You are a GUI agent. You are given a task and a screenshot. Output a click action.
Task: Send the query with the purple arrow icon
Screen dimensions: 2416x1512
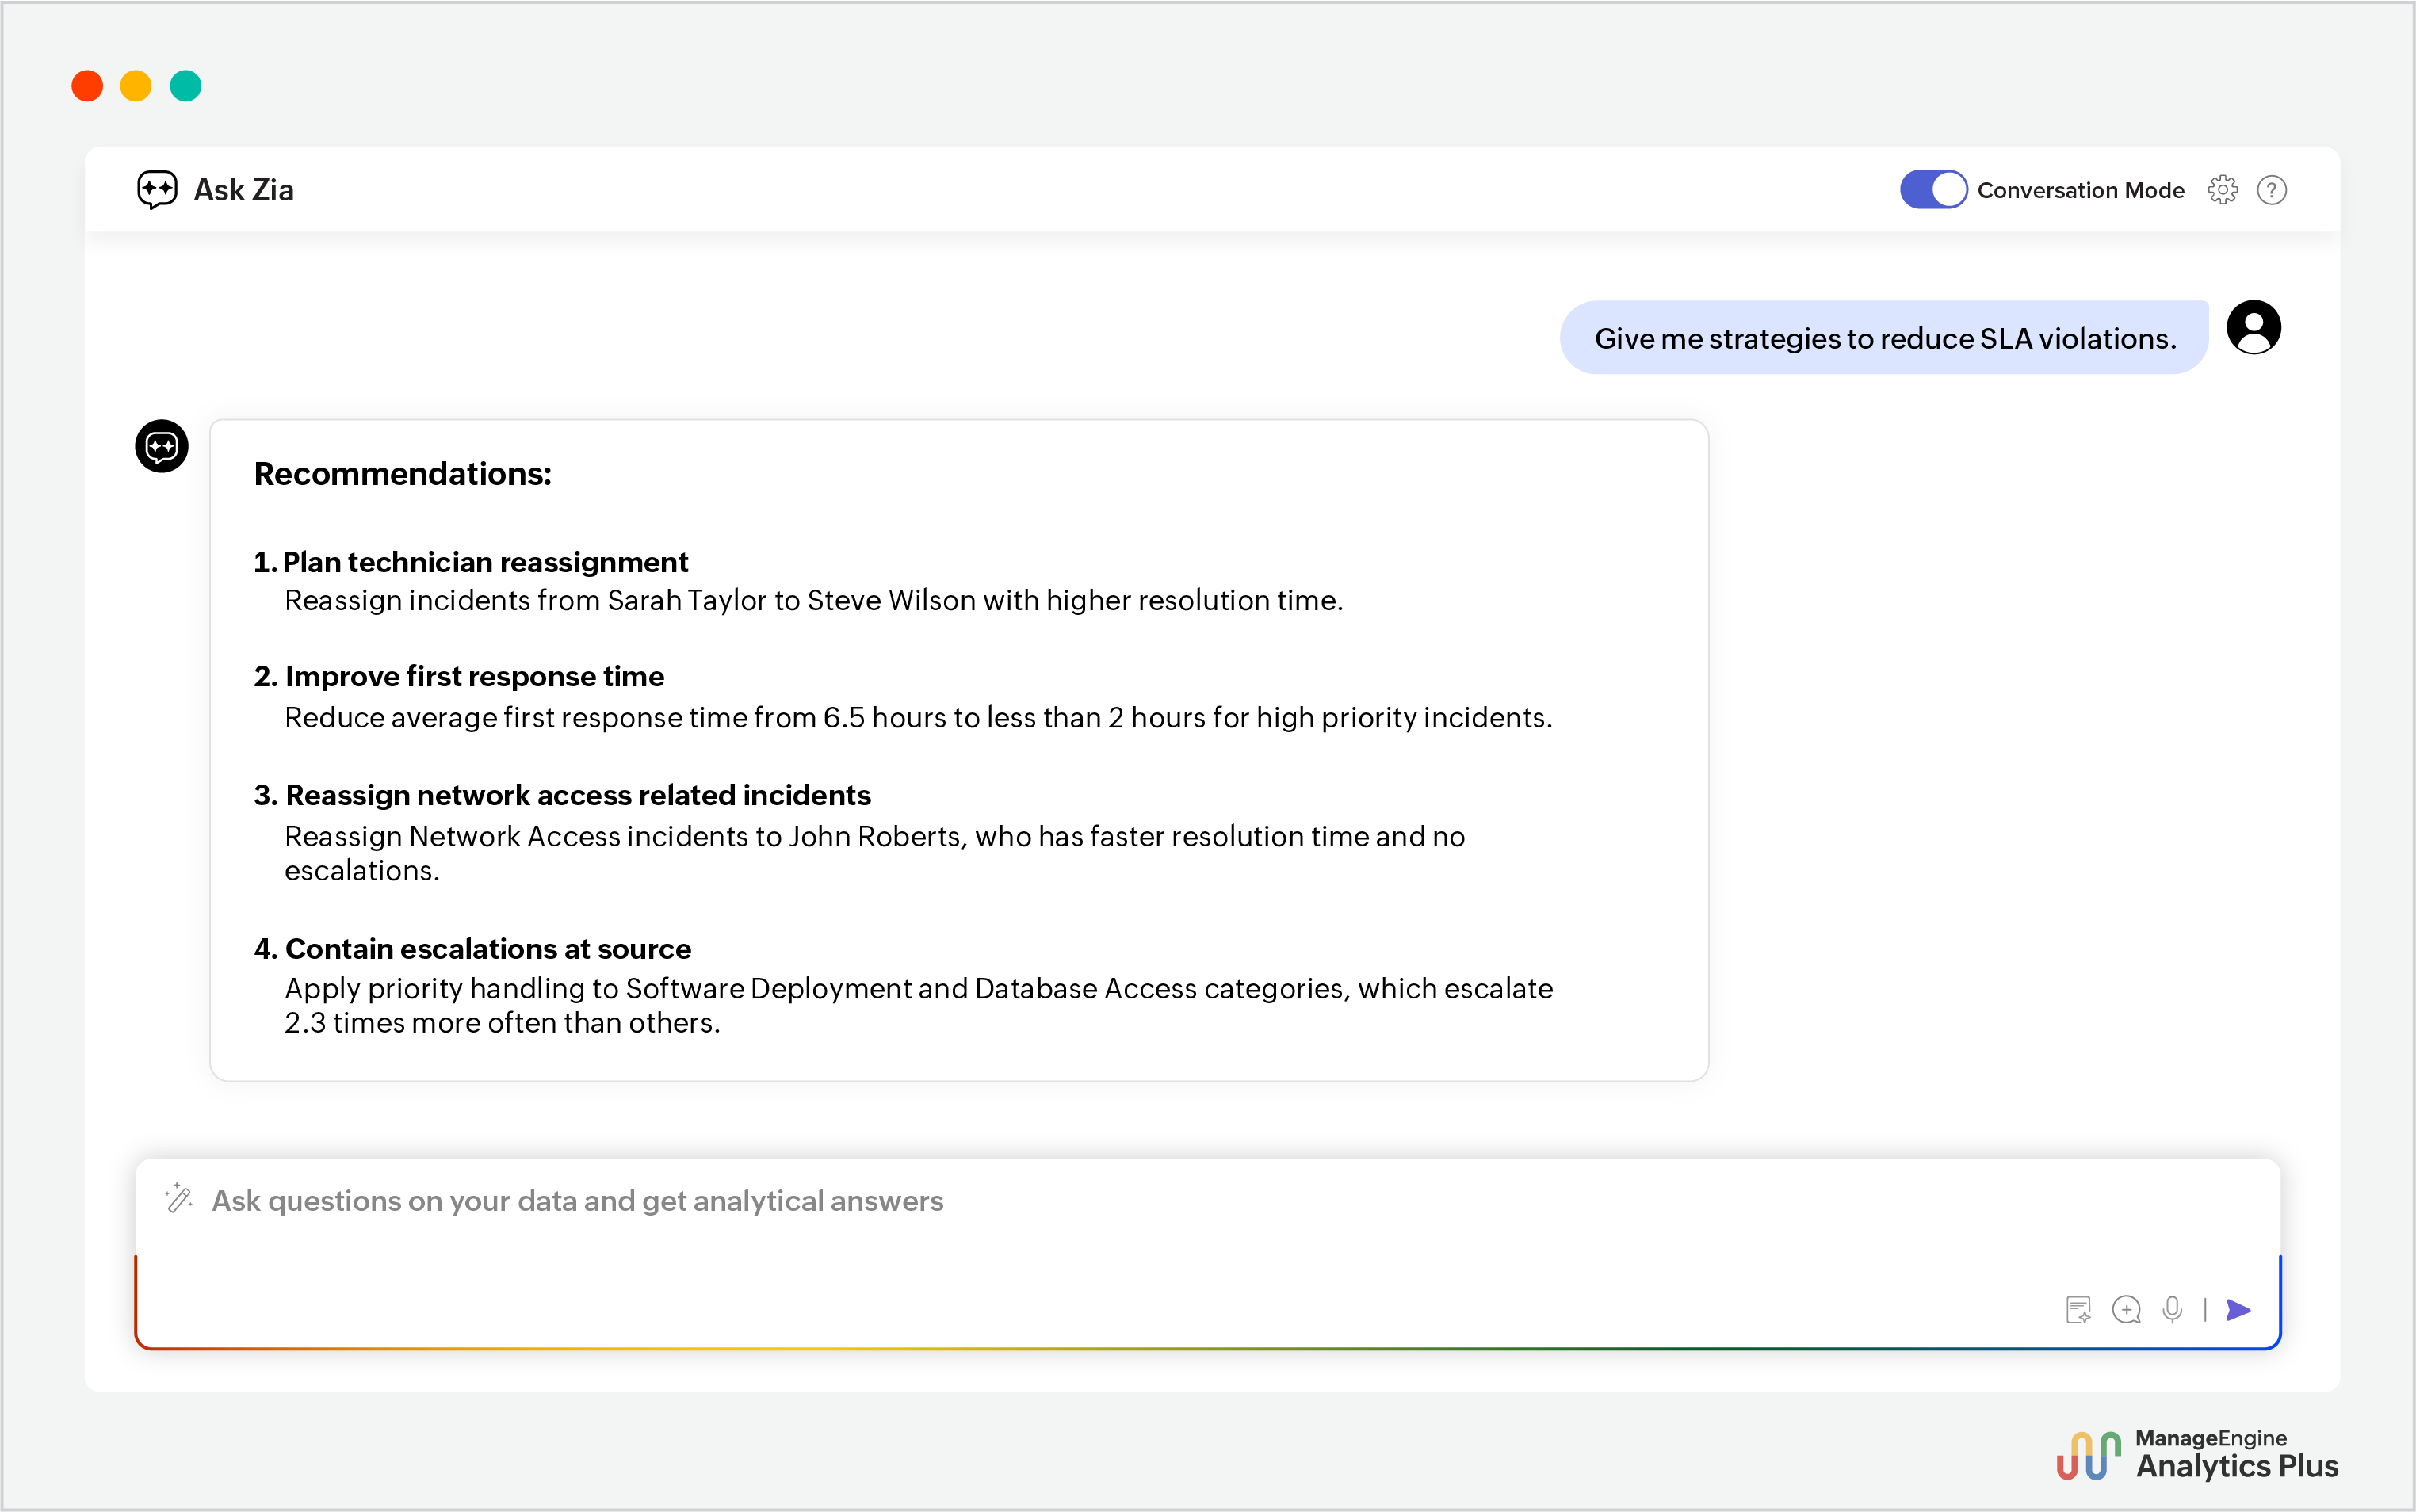point(2239,1308)
